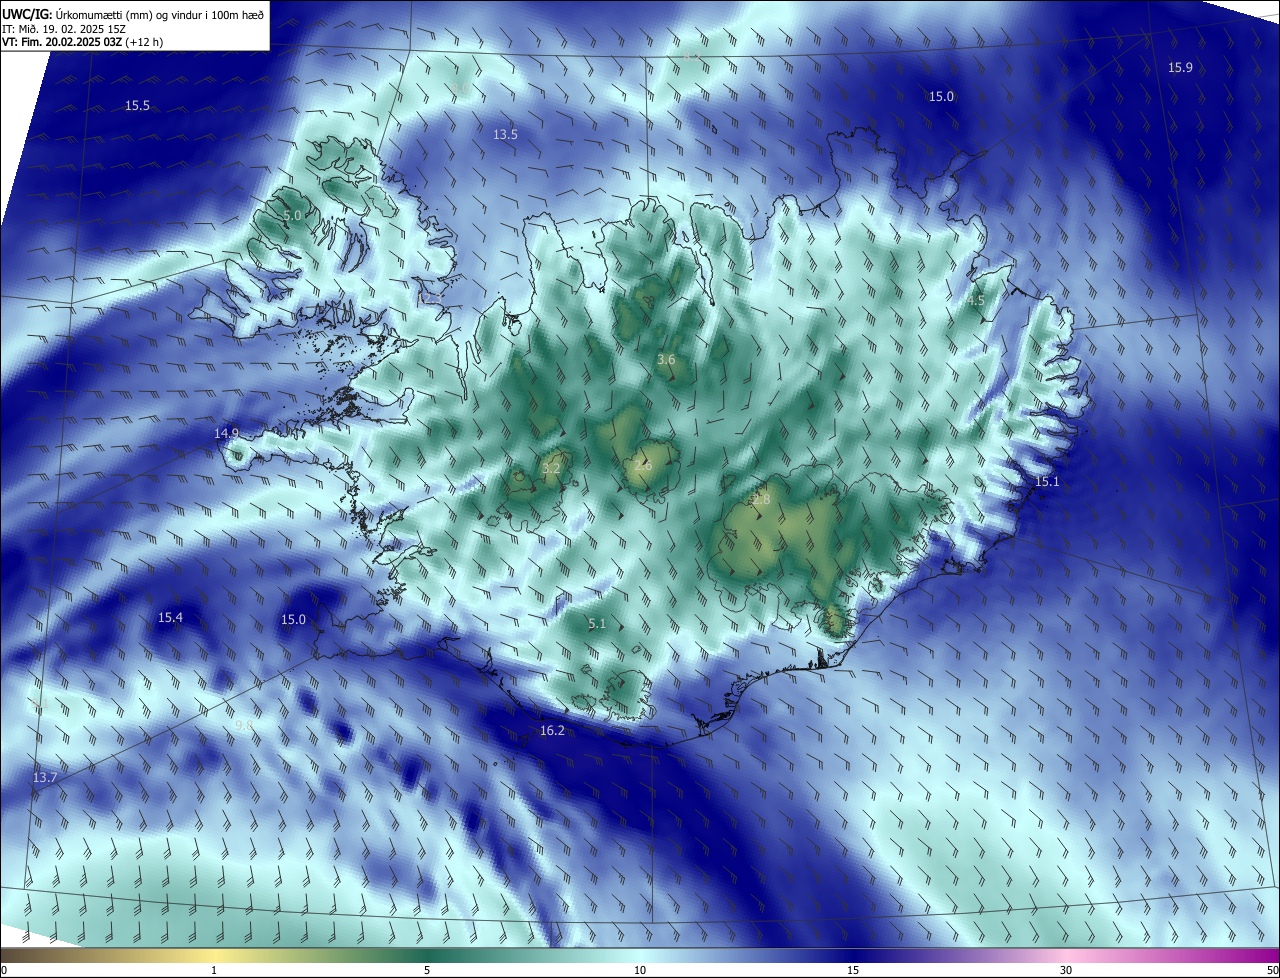This screenshot has width=1280, height=978.
Task: Click the color scale tick label 30
Action: (x=1066, y=971)
